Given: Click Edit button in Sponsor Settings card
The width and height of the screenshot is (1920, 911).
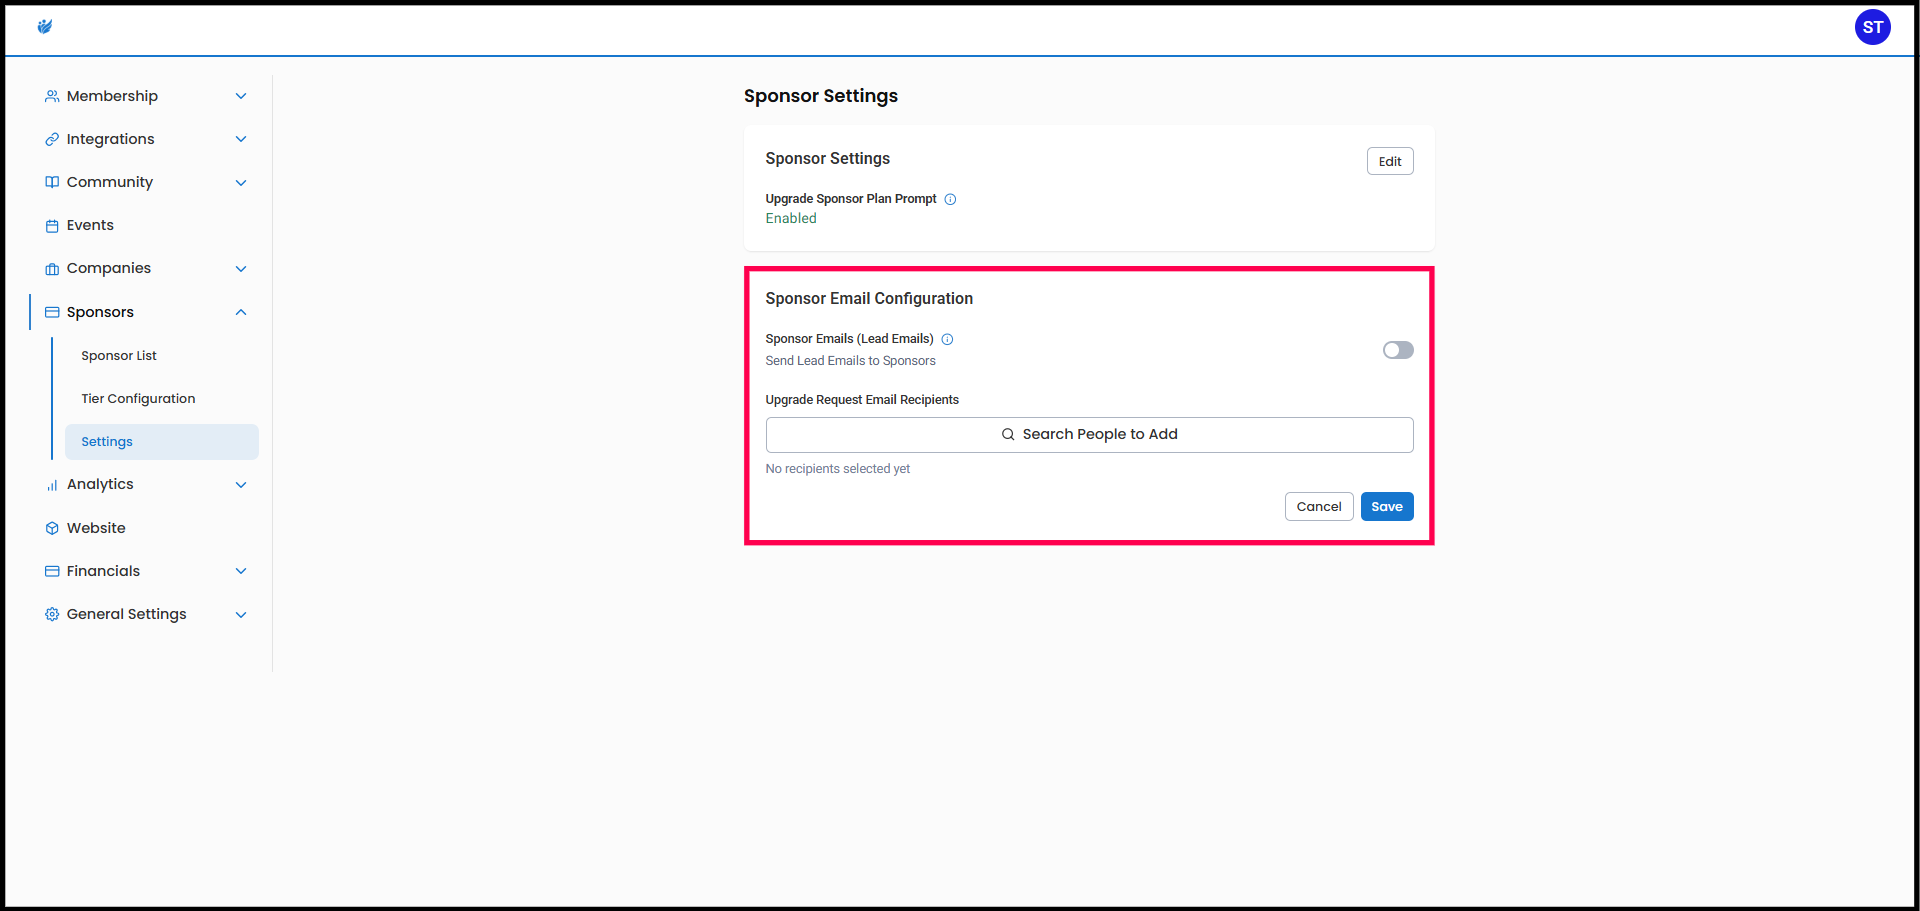Looking at the screenshot, I should (x=1389, y=161).
